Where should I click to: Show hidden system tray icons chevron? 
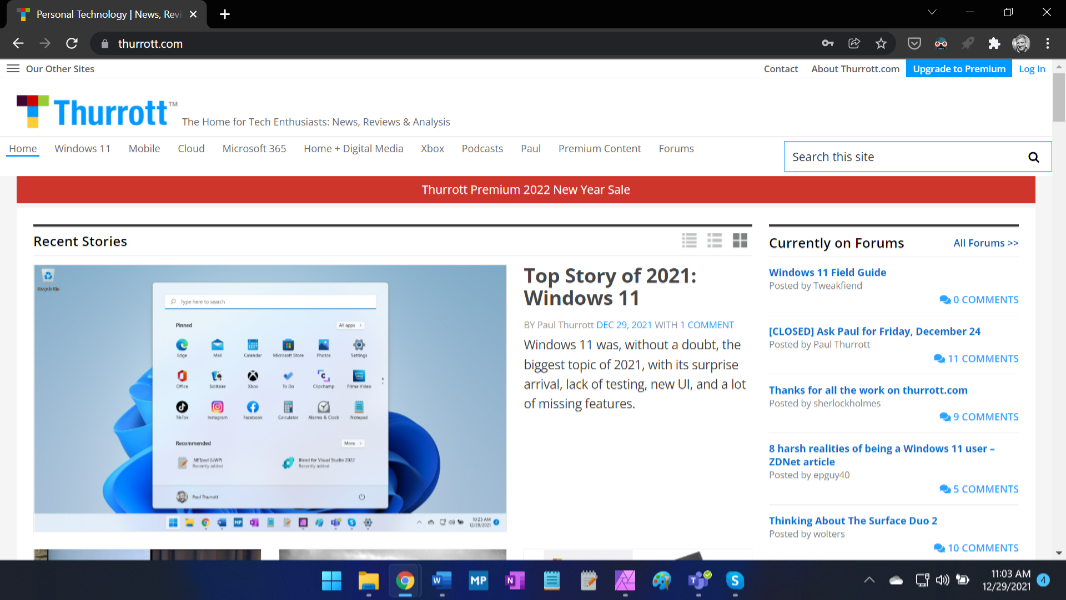(869, 580)
